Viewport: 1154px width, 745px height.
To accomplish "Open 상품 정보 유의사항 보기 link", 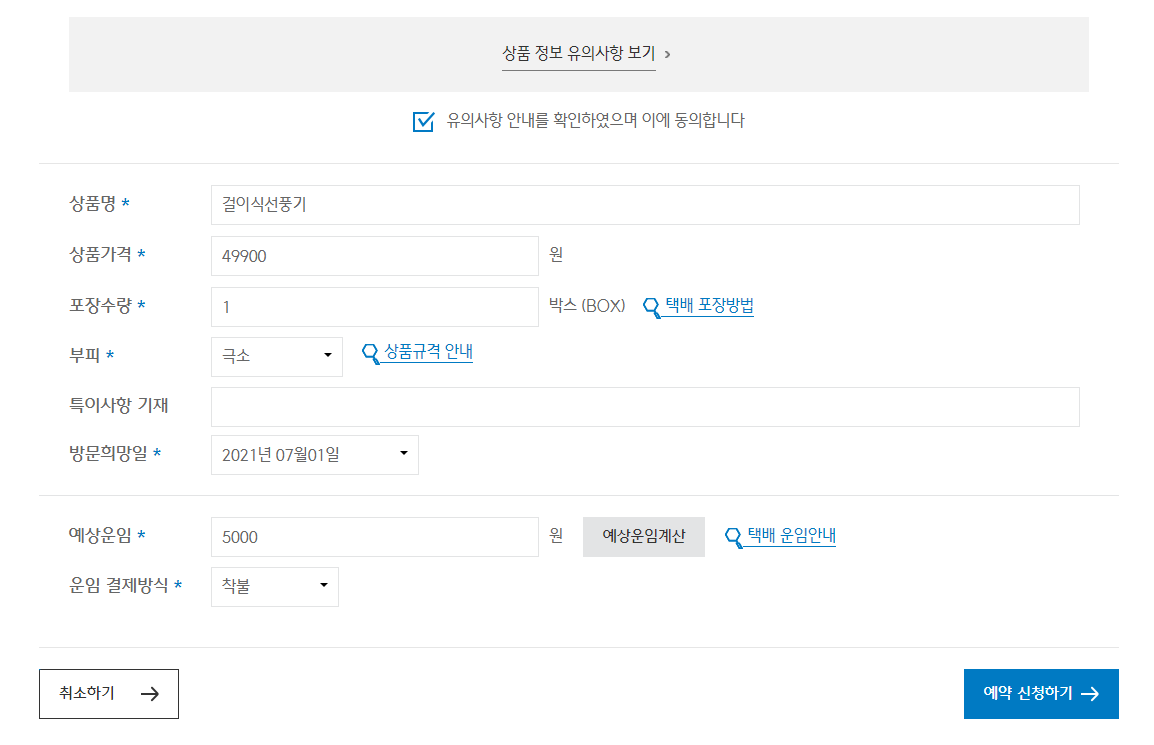I will click(578, 54).
